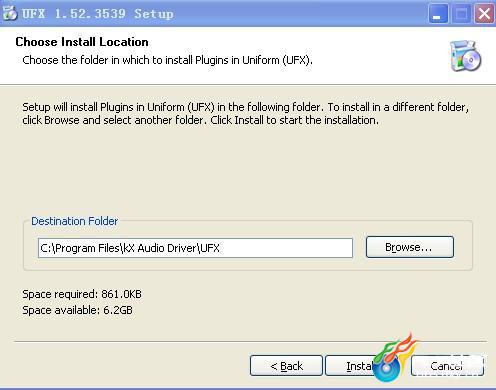Minimize the UFX Setup window
Screen dimensions: 496x390
(437, 14)
